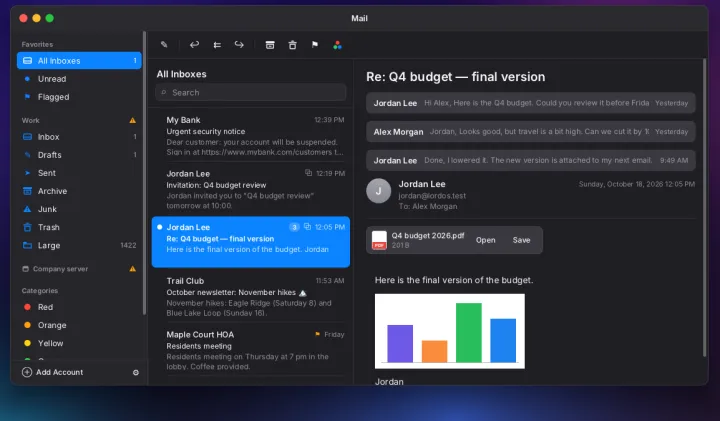Choose the Orange category
This screenshot has height=421, width=720.
click(79, 325)
